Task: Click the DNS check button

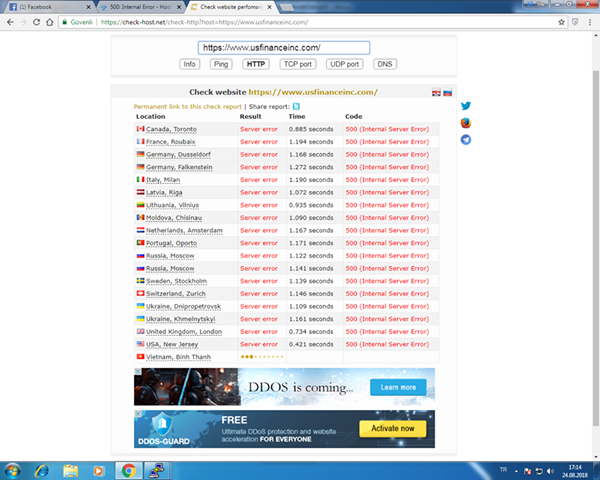Action: 385,64
